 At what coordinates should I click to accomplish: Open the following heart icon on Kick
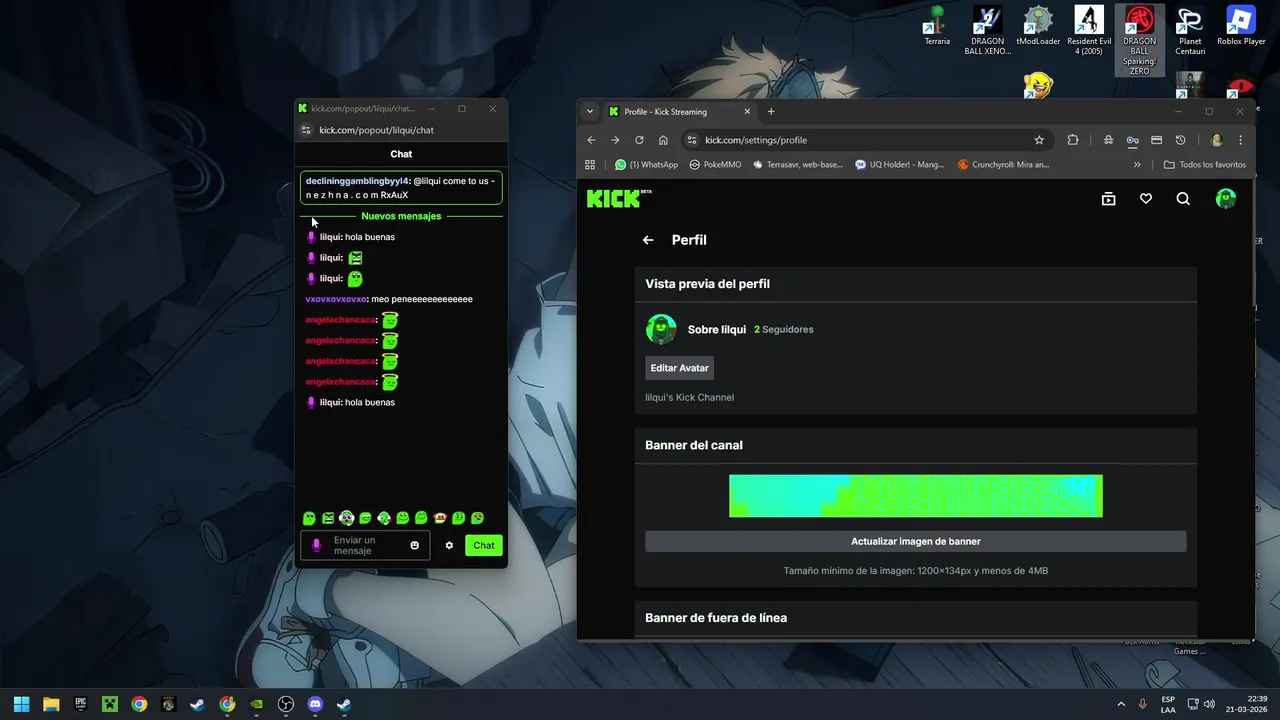click(1146, 199)
